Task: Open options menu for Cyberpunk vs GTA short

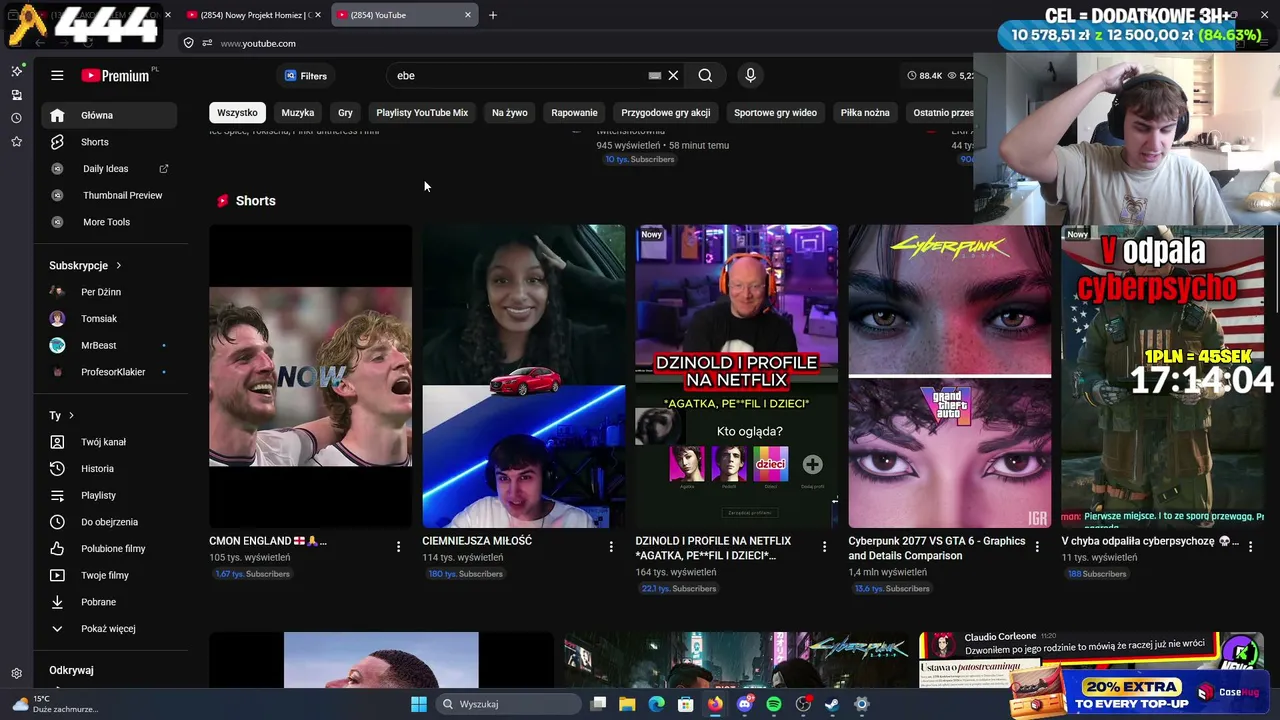Action: click(x=1037, y=547)
